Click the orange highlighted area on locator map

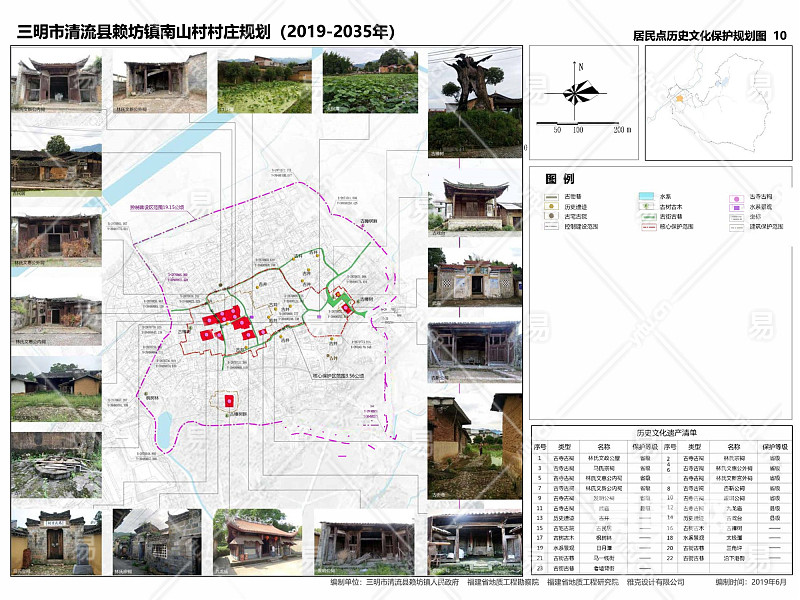[680, 99]
